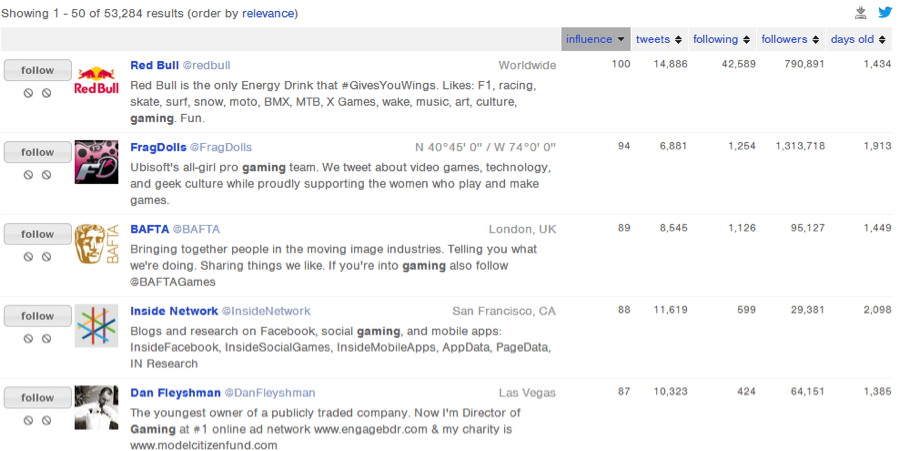Image resolution: width=900 pixels, height=451 pixels.
Task: Click Red Bull's 790,891 followers value
Action: [804, 64]
